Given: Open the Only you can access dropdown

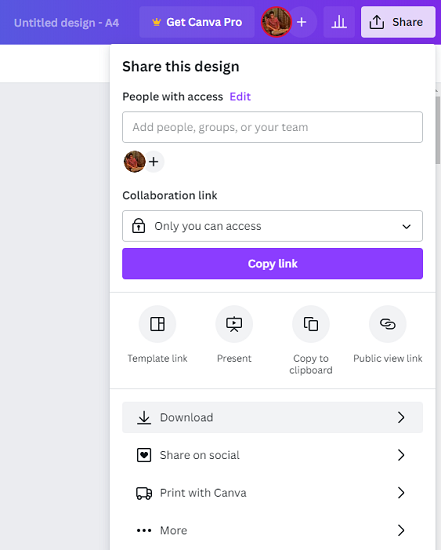Looking at the screenshot, I should 272,226.
